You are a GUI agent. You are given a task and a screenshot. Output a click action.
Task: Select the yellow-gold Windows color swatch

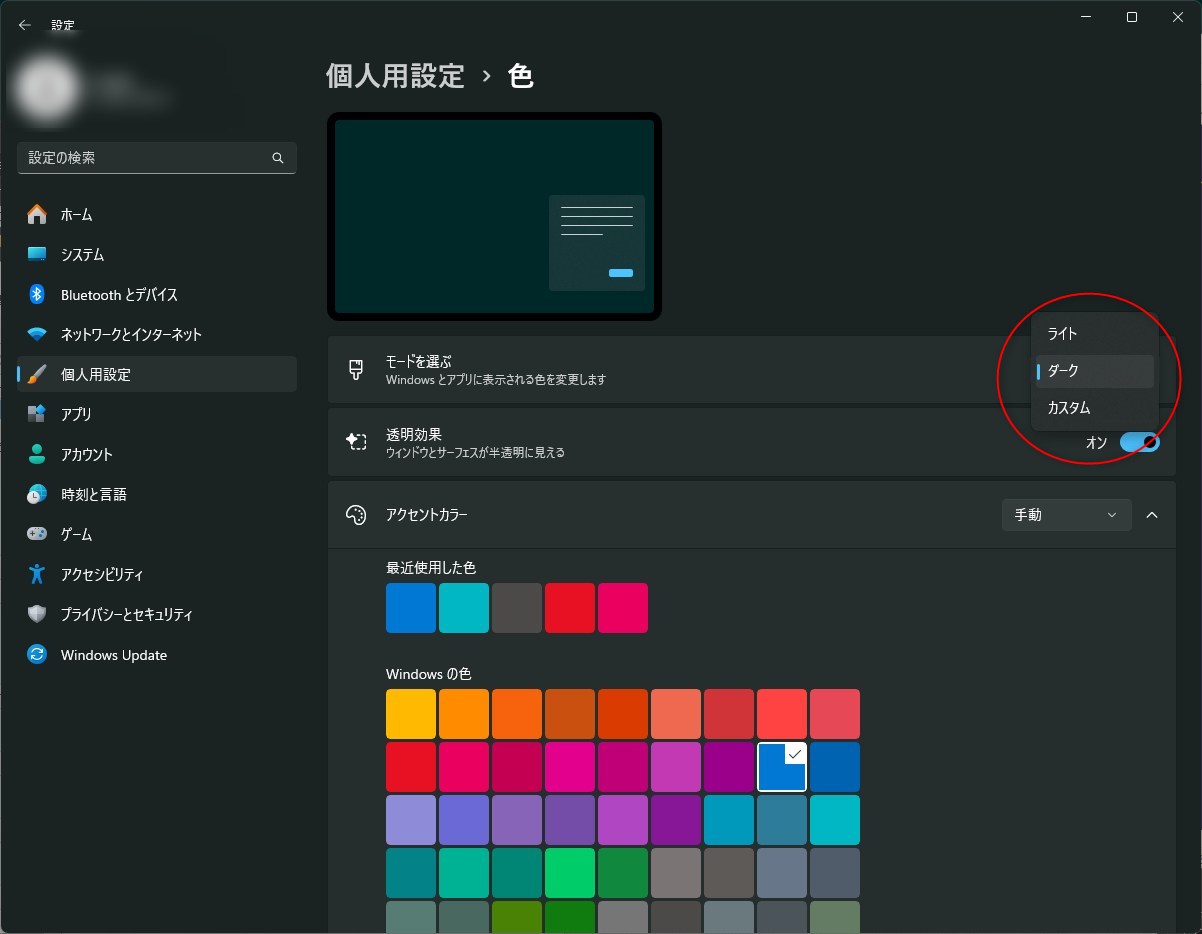(x=411, y=714)
